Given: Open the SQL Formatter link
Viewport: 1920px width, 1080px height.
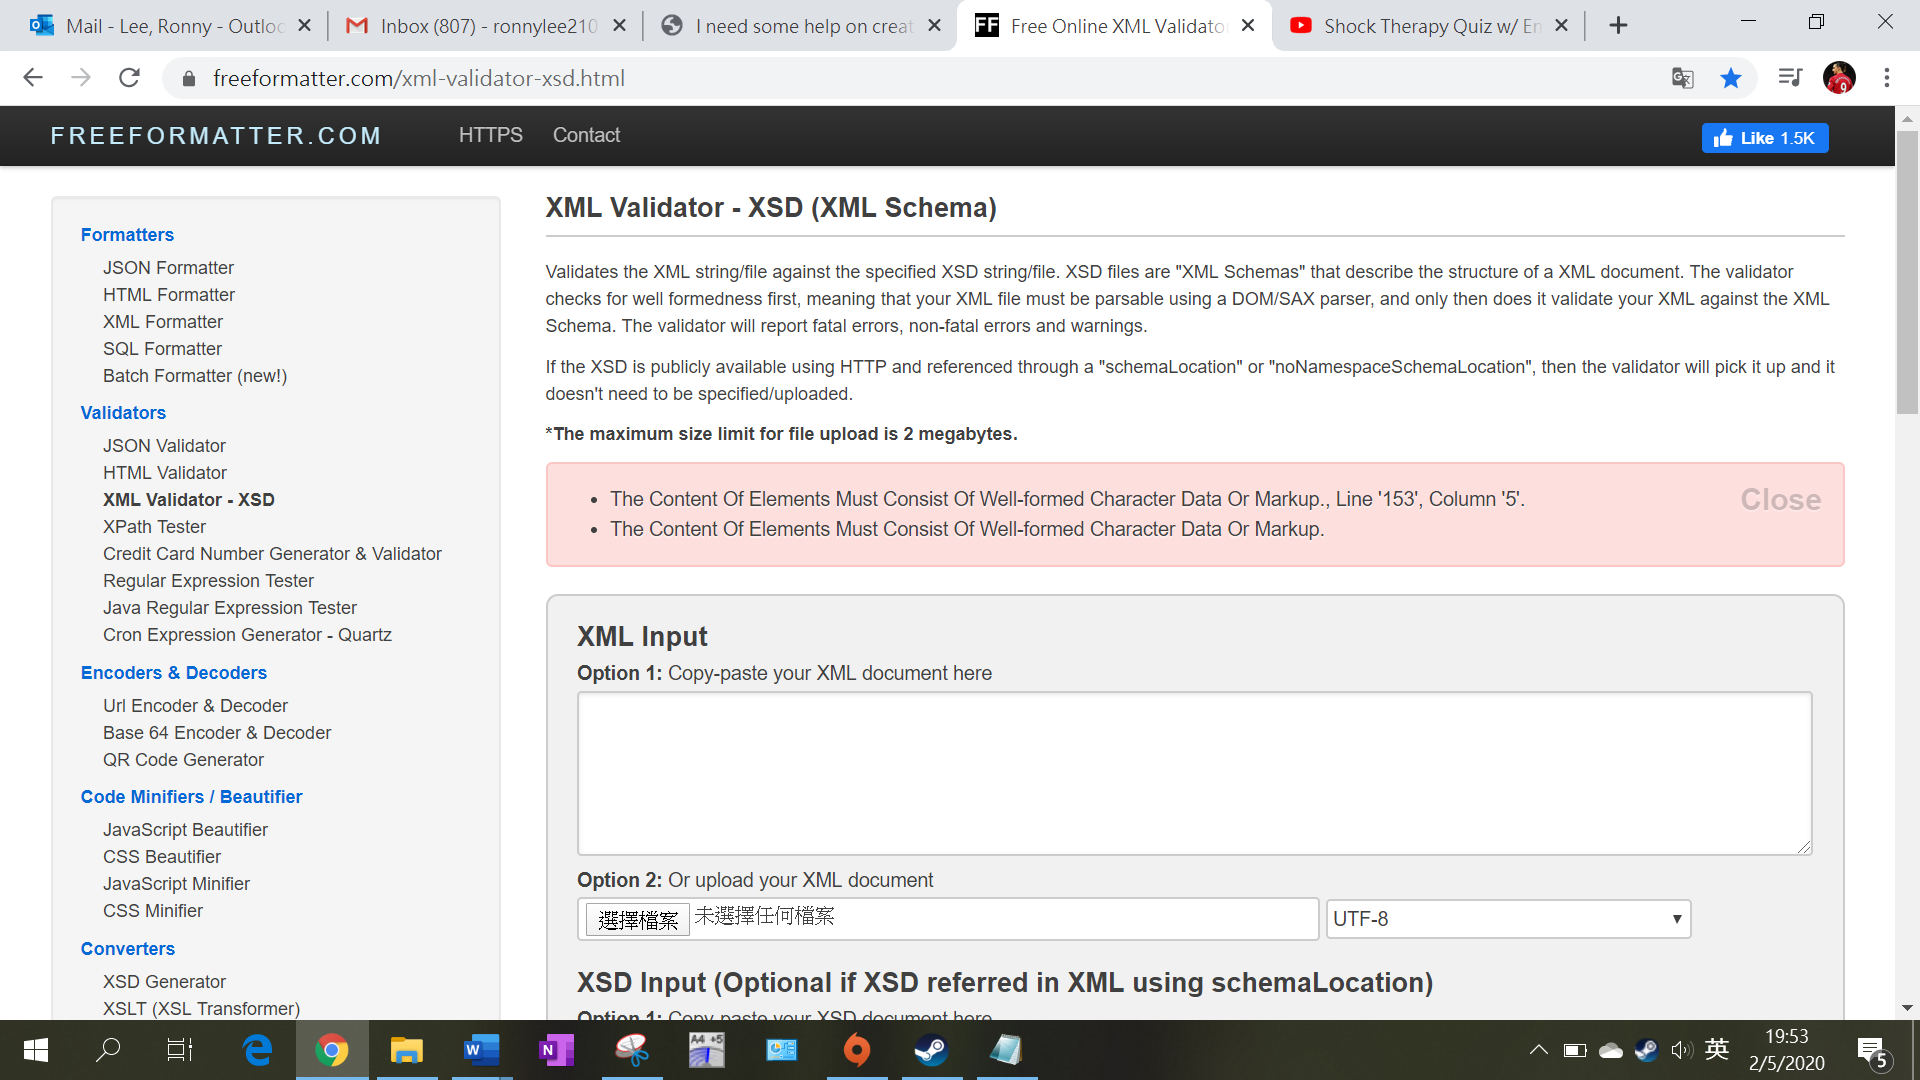Looking at the screenshot, I should (162, 349).
